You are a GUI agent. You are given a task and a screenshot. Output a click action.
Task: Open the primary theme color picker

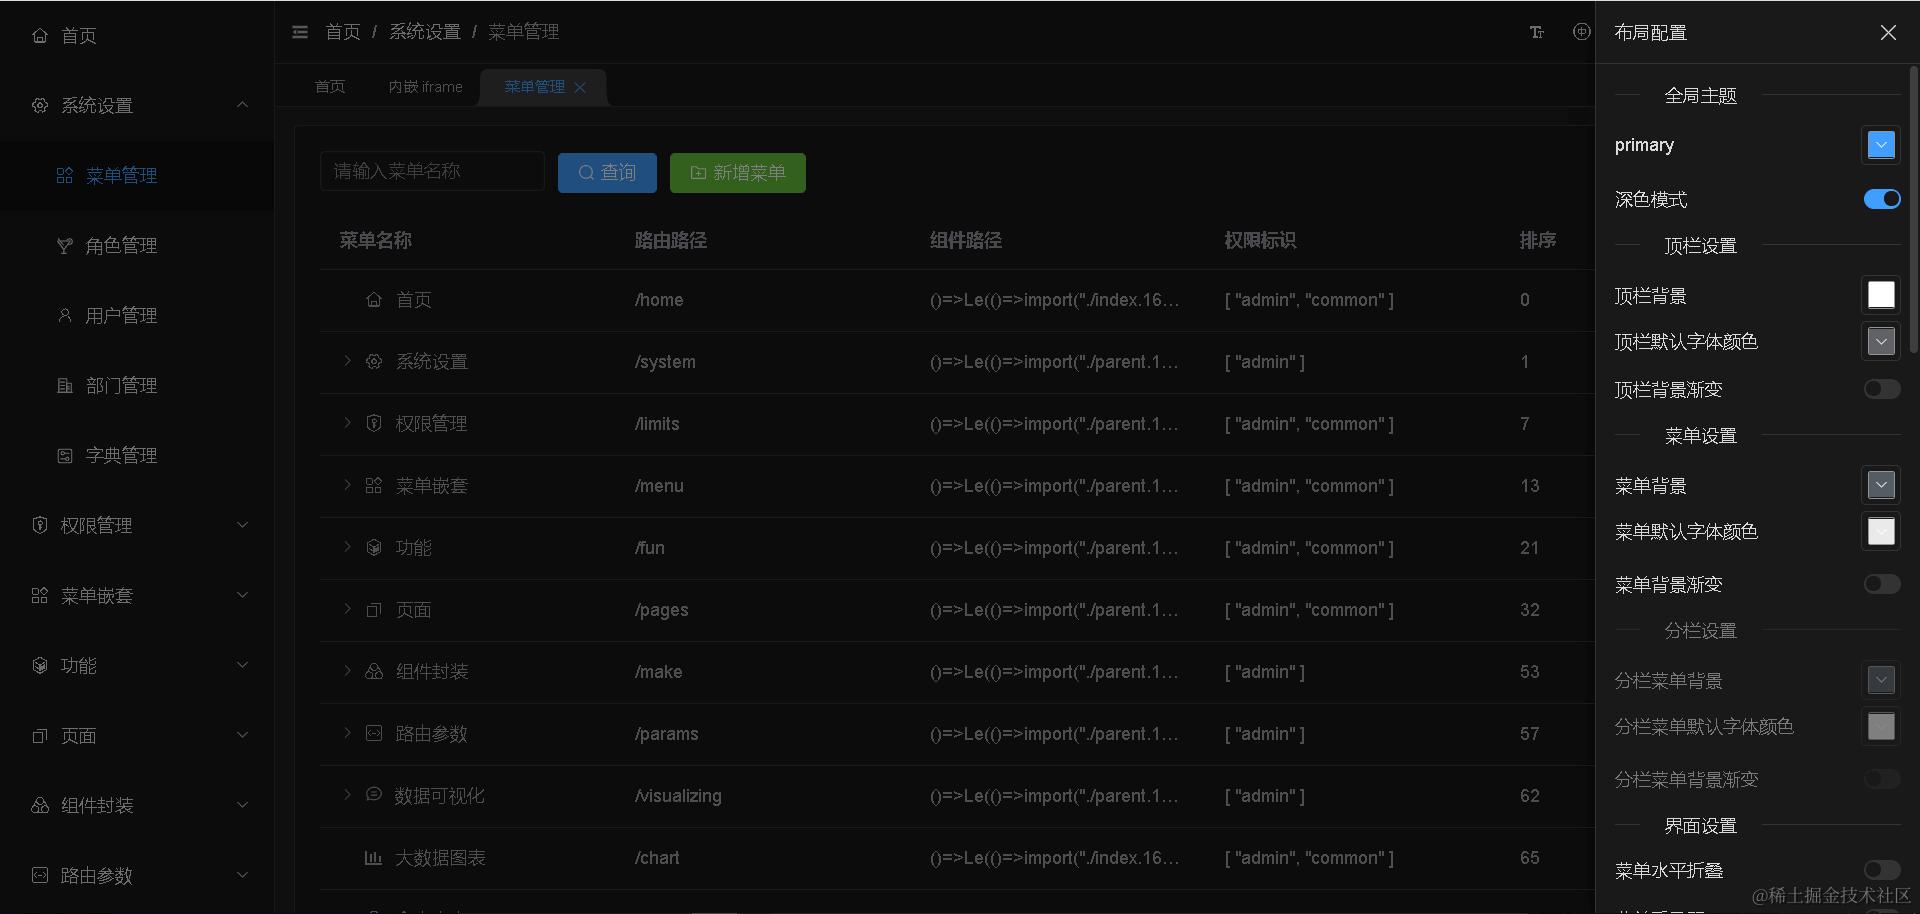tap(1881, 145)
